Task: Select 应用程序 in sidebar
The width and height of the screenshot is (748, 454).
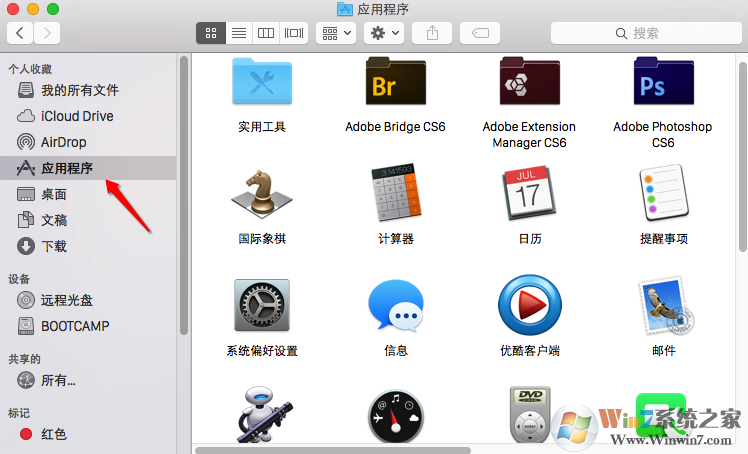Action: point(88,168)
